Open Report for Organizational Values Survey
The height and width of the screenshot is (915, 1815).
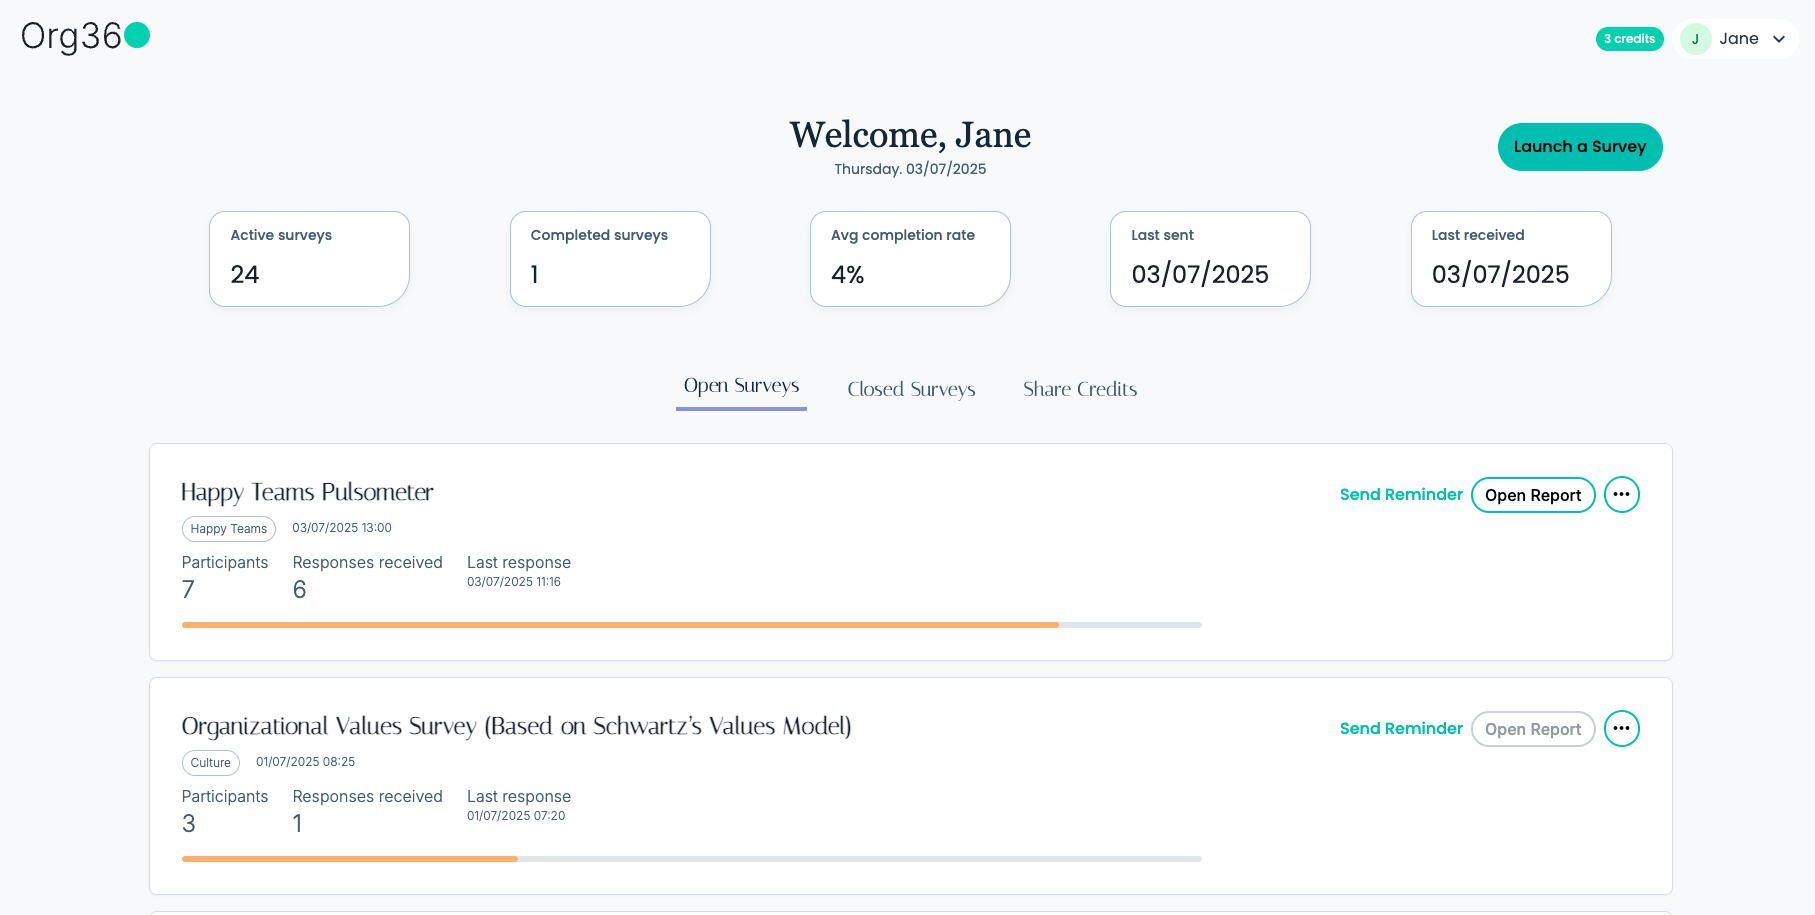pos(1532,729)
